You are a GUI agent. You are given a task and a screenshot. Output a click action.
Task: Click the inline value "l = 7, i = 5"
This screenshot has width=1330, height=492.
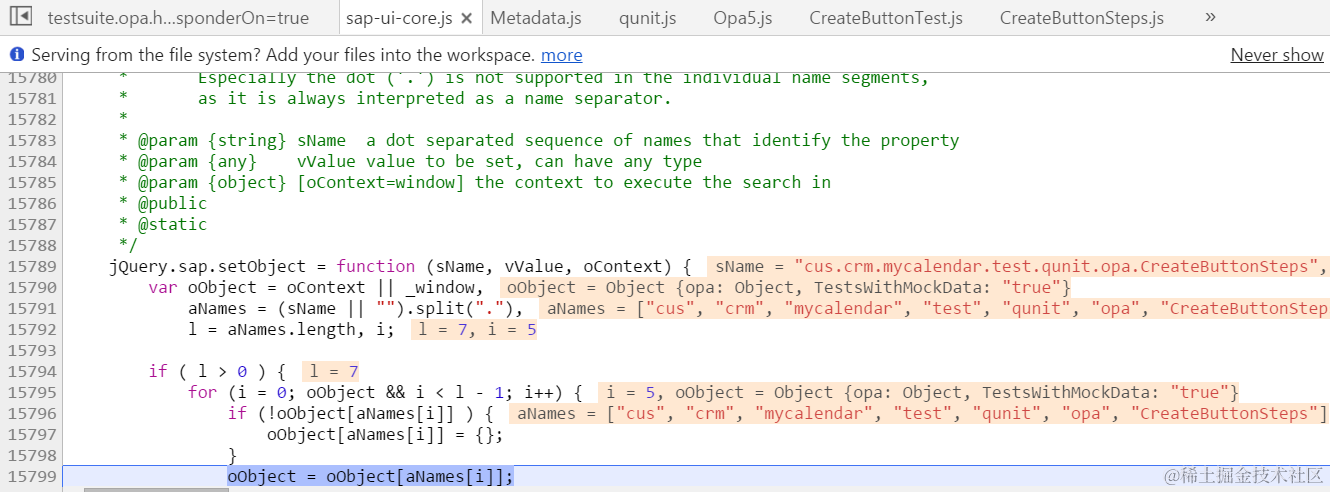tap(474, 329)
